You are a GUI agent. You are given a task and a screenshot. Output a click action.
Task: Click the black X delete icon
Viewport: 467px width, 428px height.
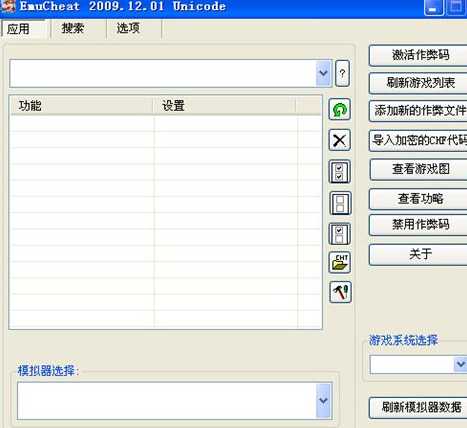(339, 140)
